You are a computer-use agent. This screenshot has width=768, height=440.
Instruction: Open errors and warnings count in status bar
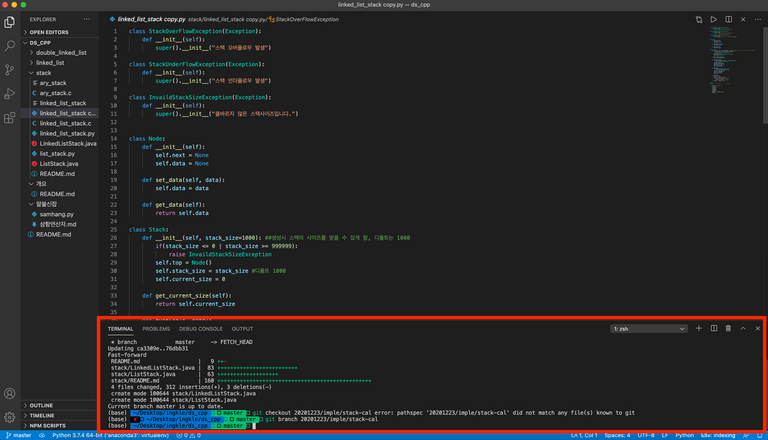188,435
